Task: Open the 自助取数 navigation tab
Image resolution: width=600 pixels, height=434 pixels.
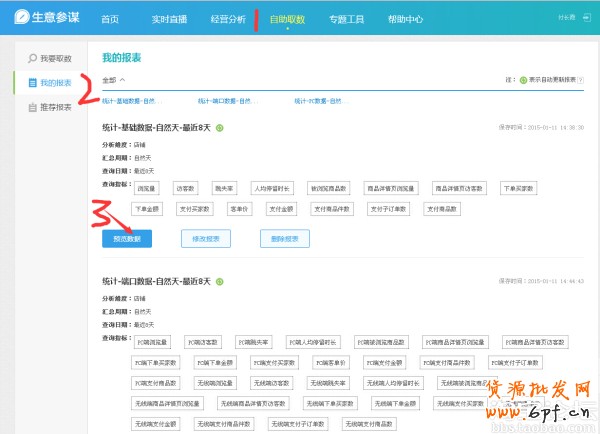Action: [x=286, y=19]
